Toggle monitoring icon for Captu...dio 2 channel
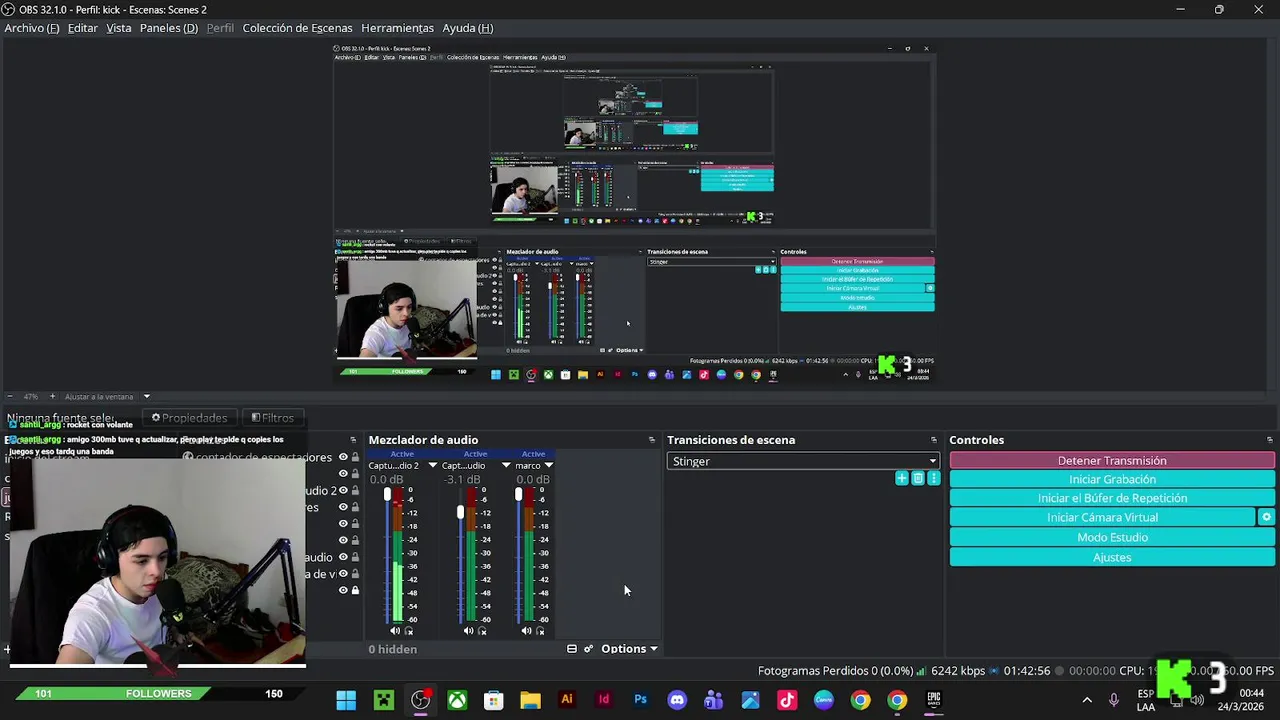 tap(408, 631)
